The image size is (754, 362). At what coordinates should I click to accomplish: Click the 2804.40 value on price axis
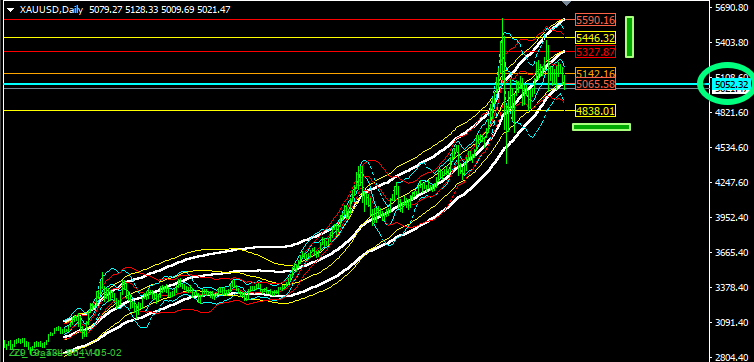(x=731, y=358)
